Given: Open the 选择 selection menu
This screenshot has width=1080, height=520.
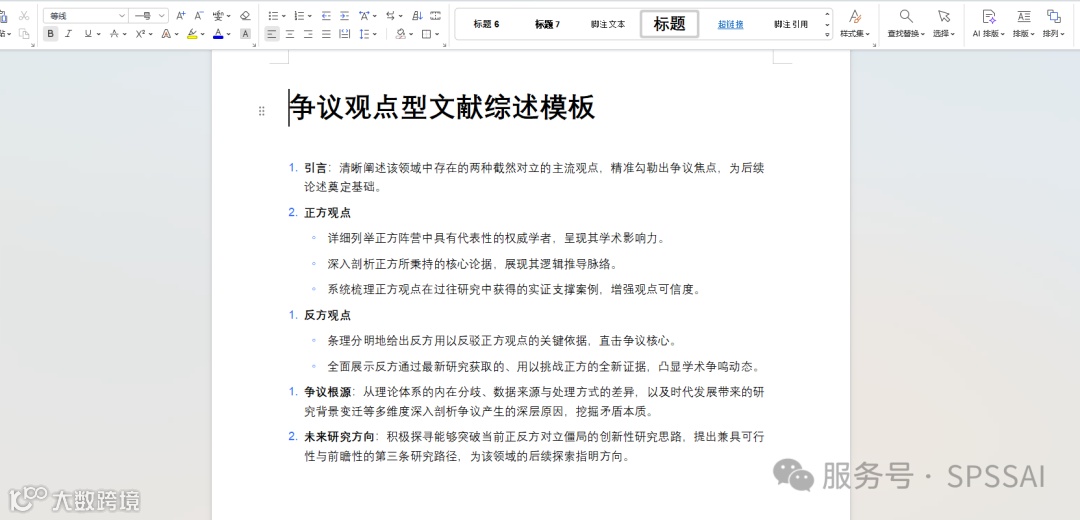Looking at the screenshot, I should [944, 24].
